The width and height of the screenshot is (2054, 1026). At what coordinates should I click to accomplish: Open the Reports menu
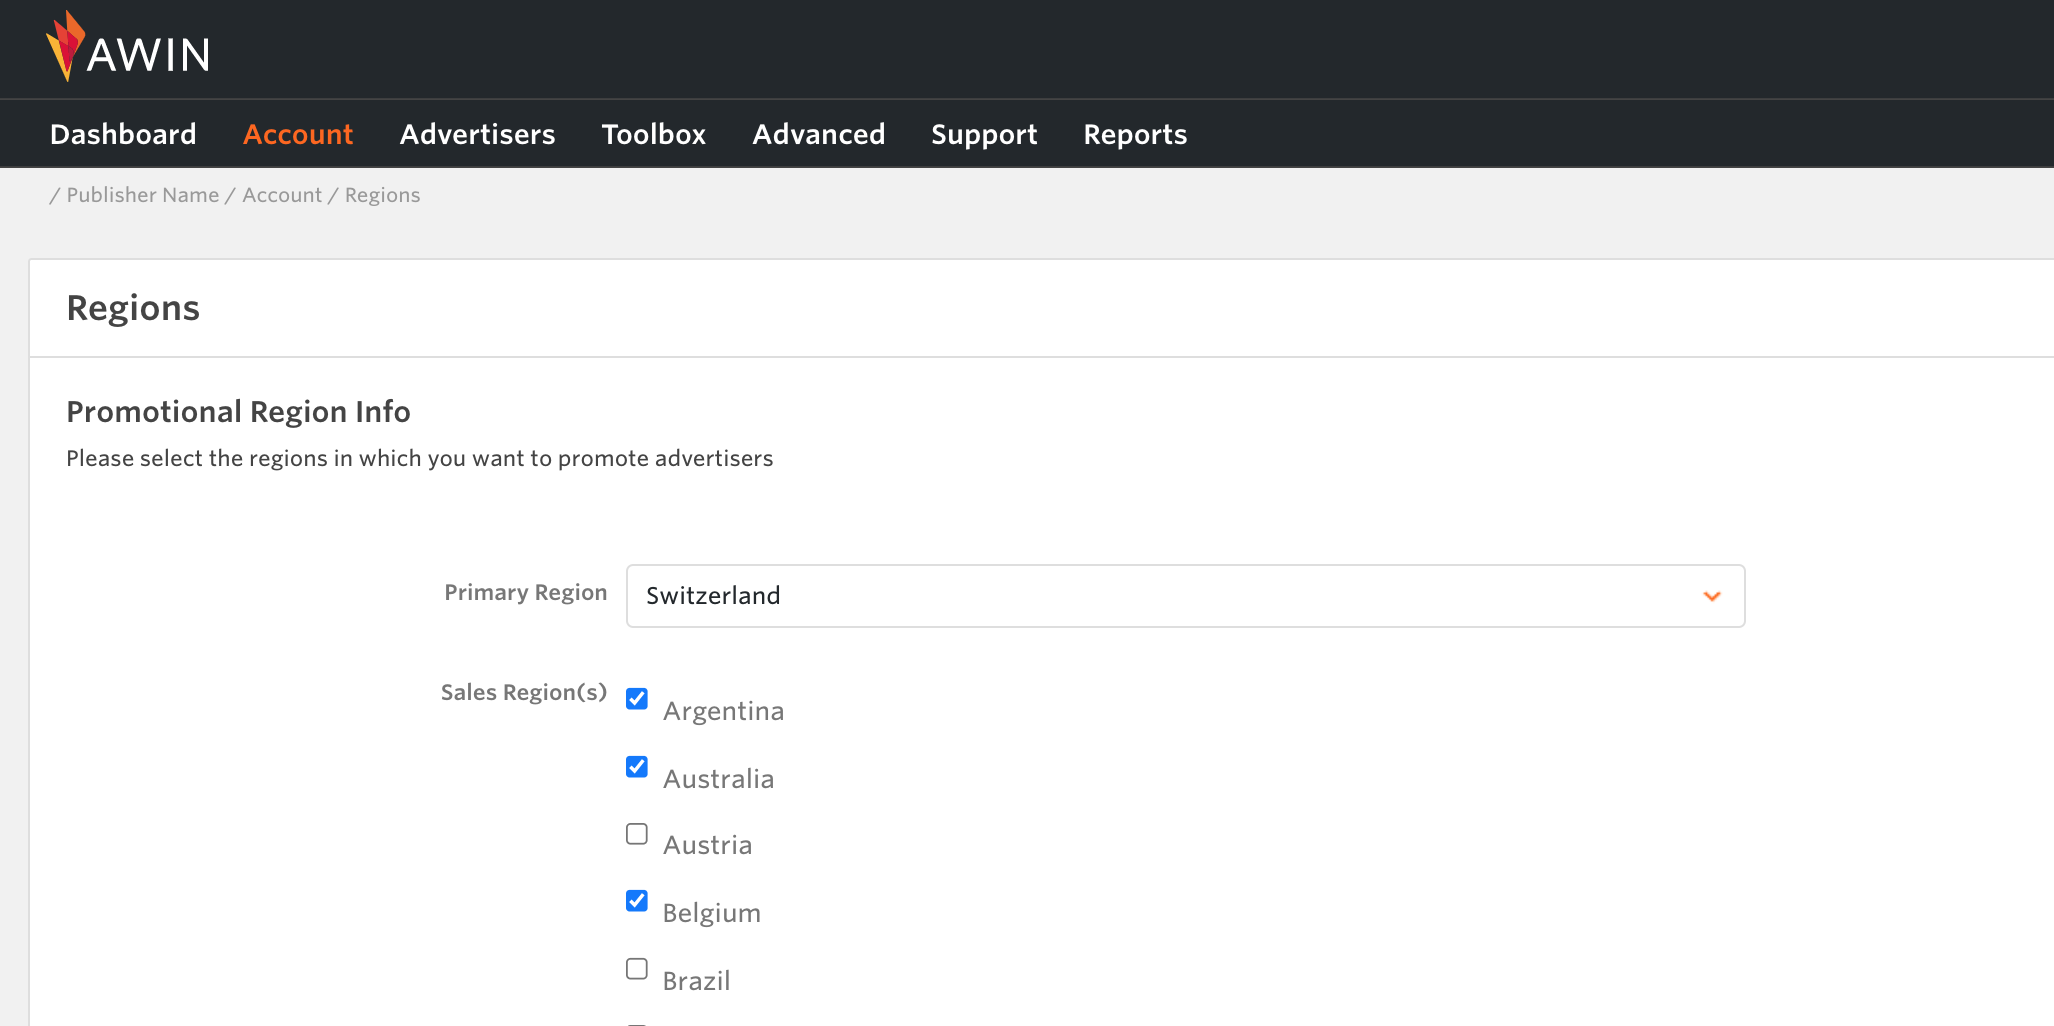pos(1135,133)
